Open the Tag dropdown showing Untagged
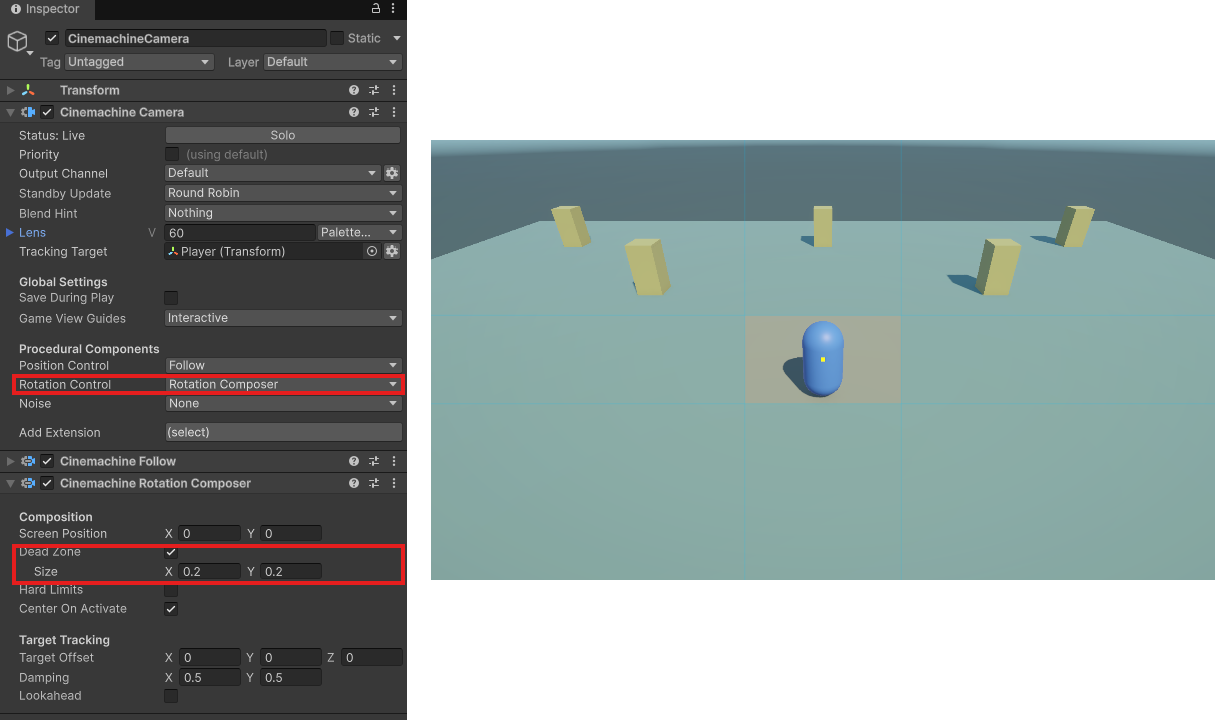Viewport: 1215px width, 720px height. coord(139,62)
